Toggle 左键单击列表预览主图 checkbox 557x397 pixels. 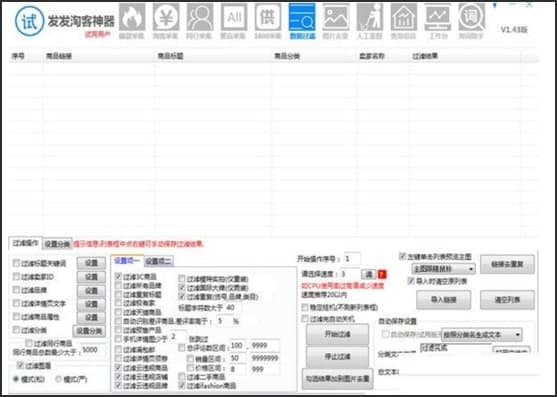pyautogui.click(x=402, y=256)
